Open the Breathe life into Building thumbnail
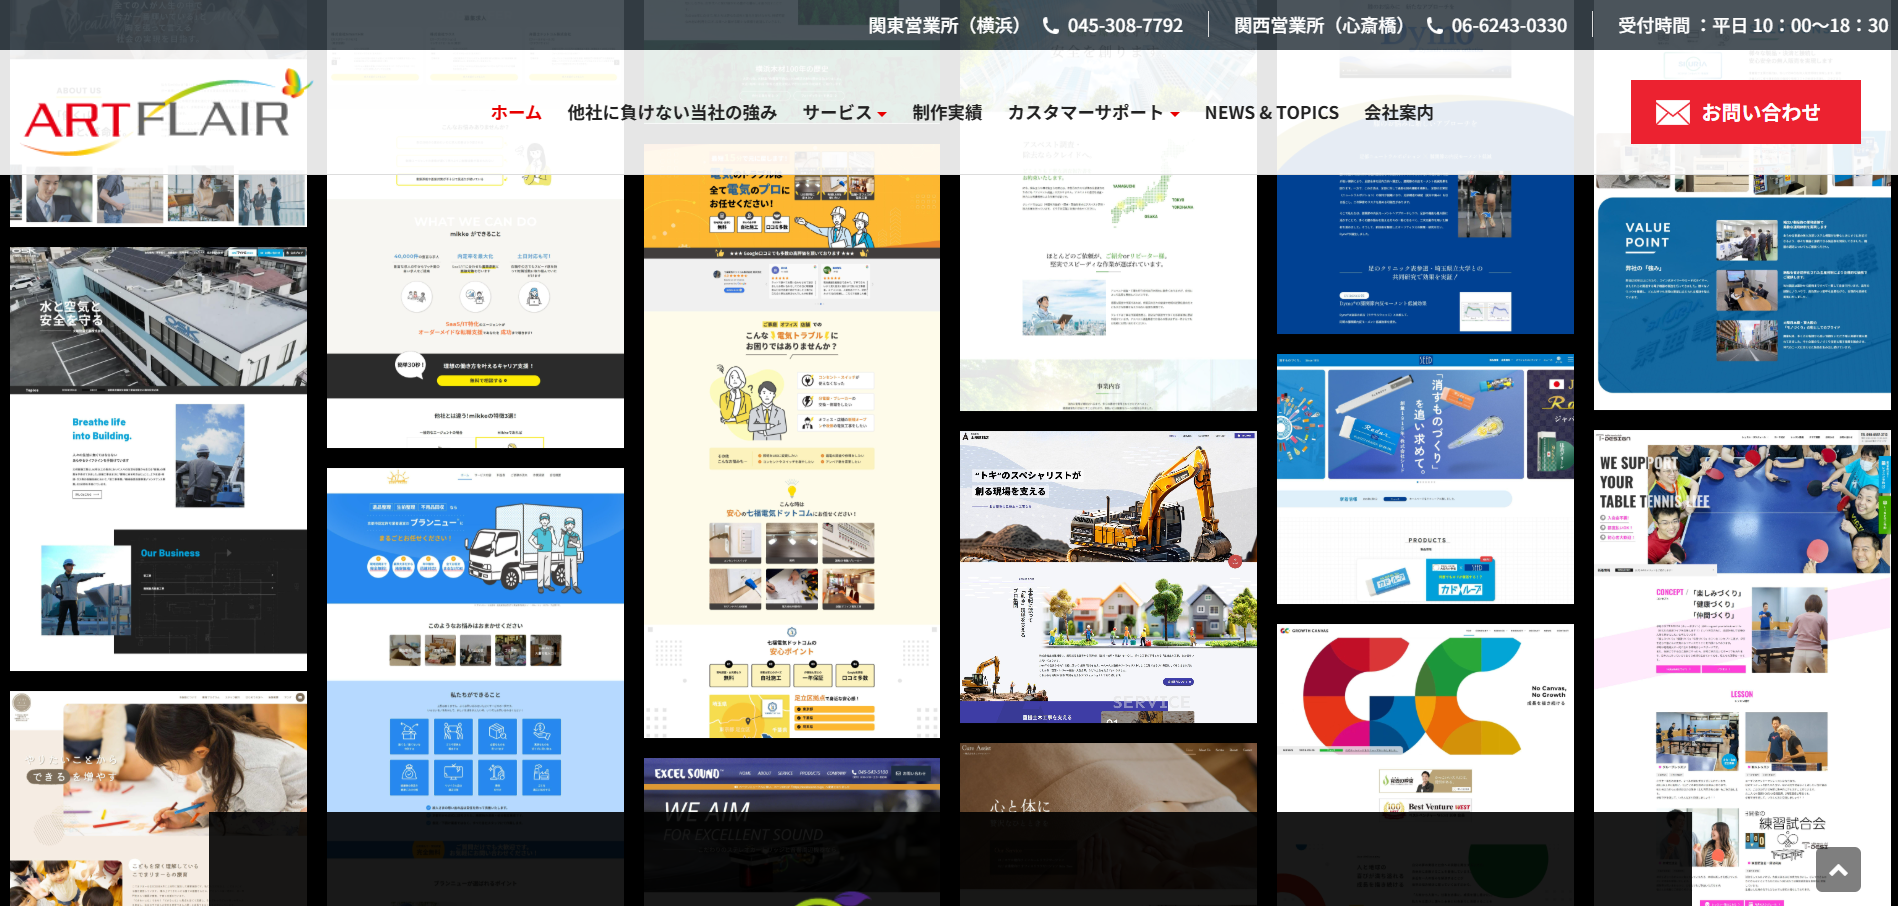The width and height of the screenshot is (1898, 906). [158, 458]
